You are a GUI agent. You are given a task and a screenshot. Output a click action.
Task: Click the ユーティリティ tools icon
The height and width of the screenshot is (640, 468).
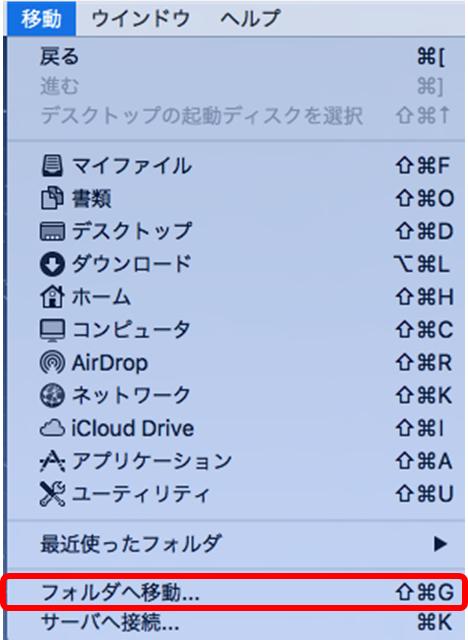coord(52,494)
